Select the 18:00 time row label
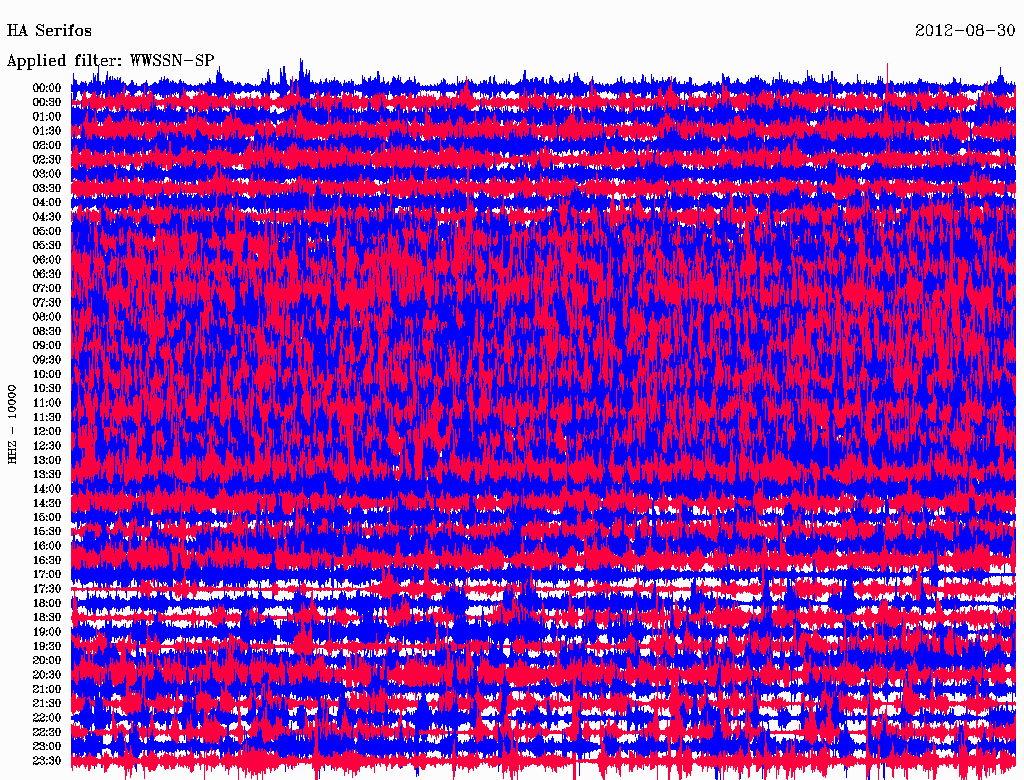This screenshot has width=1024, height=780. point(47,603)
